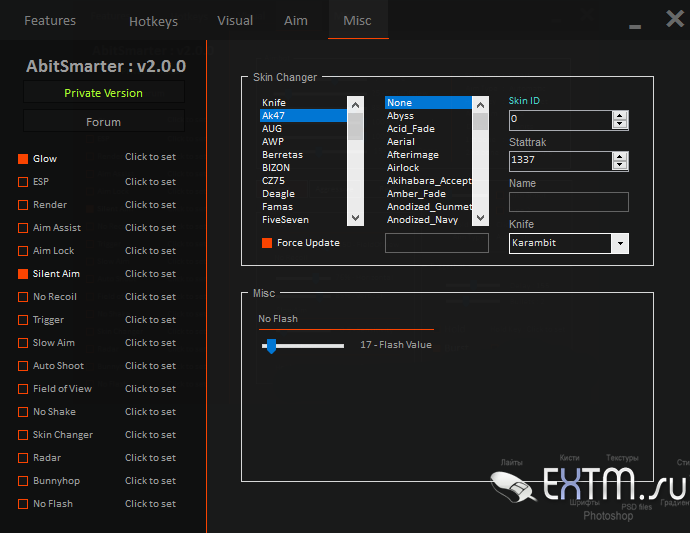Screen dimensions: 690x533
Task: Select Knife in the weapon list
Action: (x=303, y=103)
